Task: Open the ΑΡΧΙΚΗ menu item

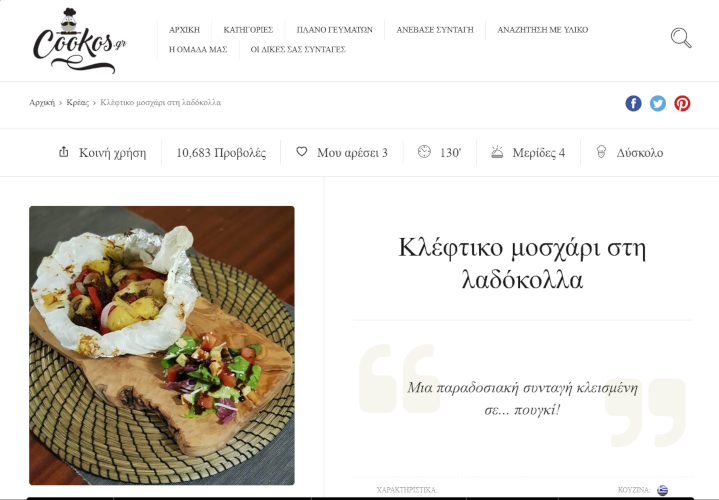Action: (x=184, y=30)
